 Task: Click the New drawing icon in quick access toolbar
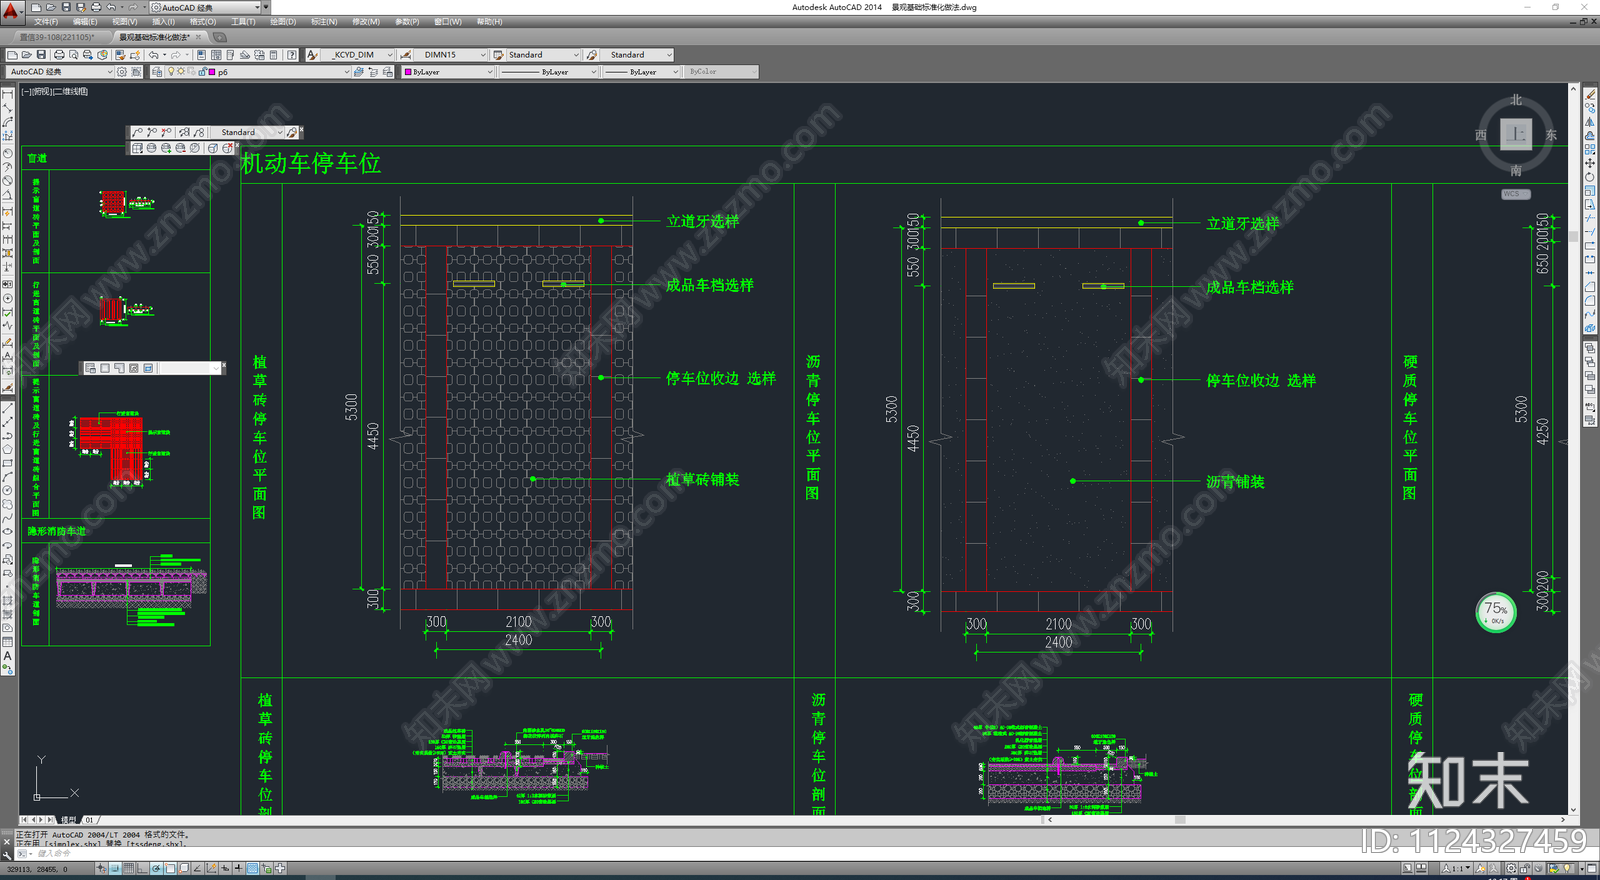(36, 7)
